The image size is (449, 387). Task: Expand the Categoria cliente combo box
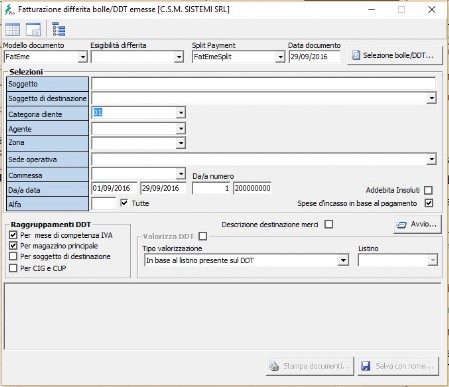(181, 113)
